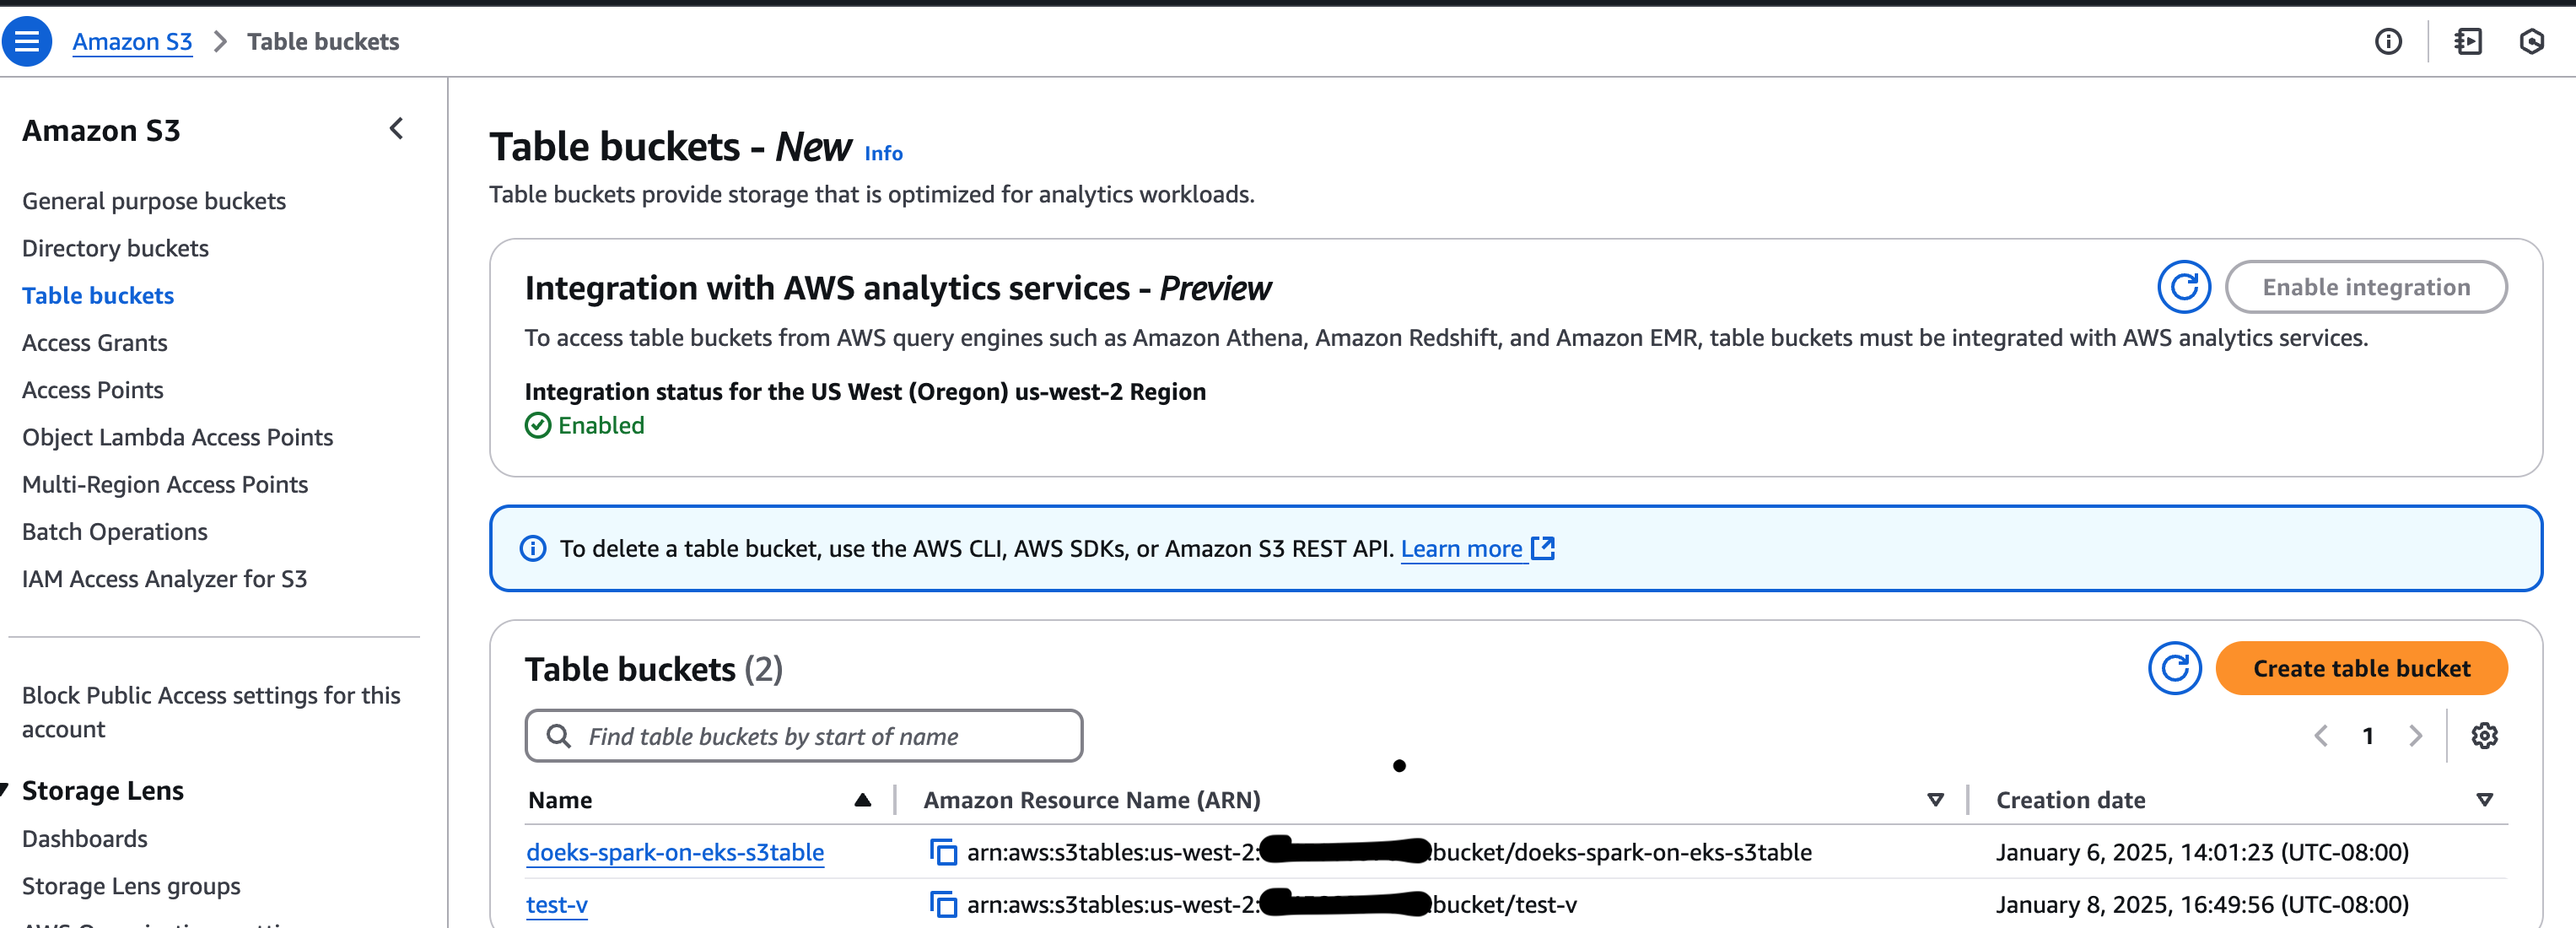Viewport: 2576px width, 928px height.
Task: Sort by Creation date column
Action: click(x=2484, y=800)
